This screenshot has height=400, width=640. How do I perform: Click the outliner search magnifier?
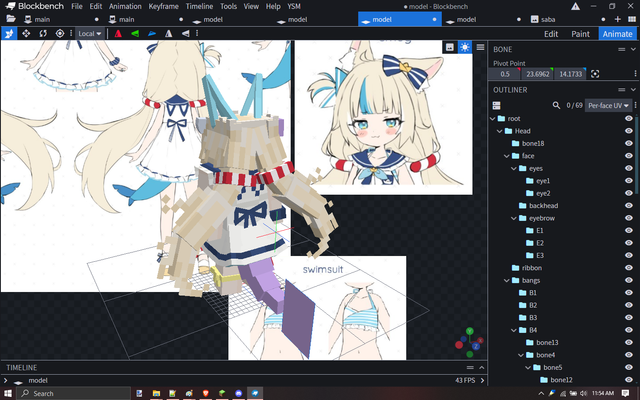point(556,105)
